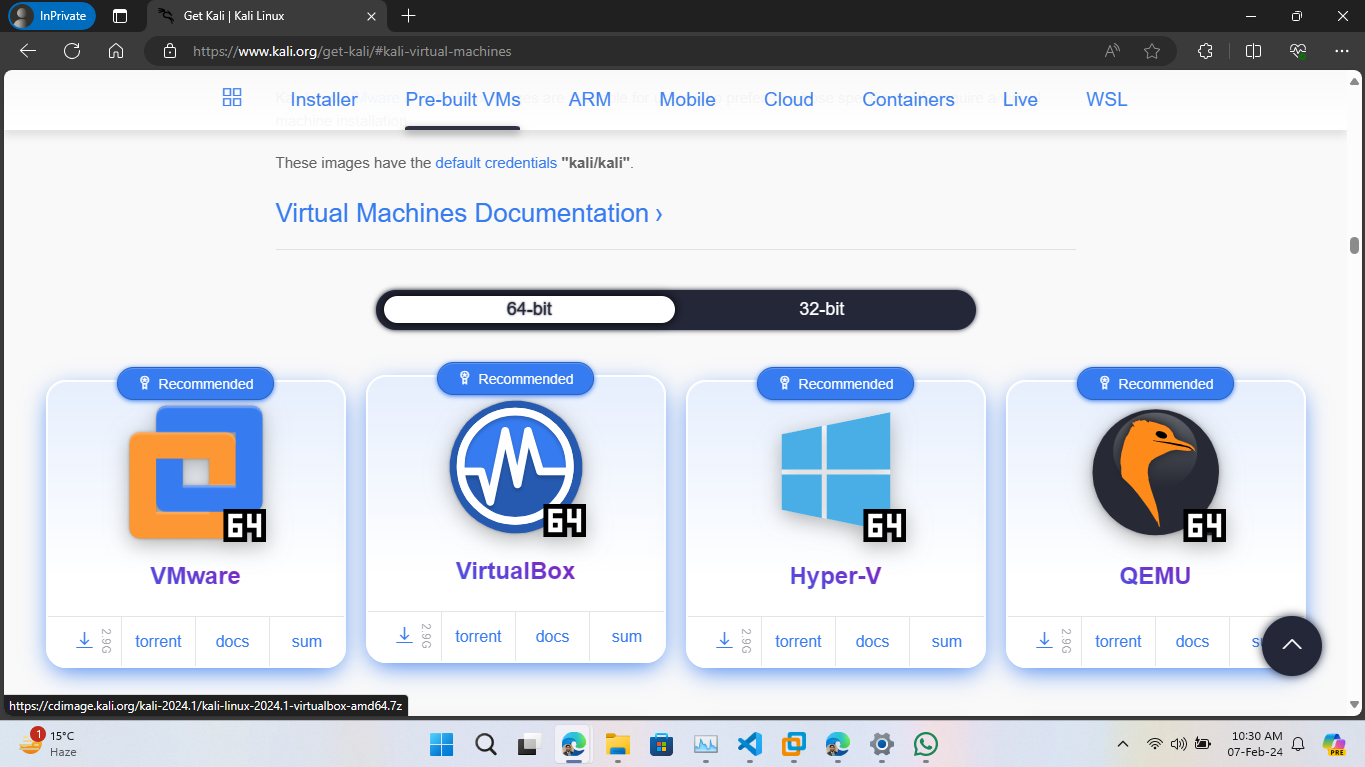This screenshot has height=767, width=1365.
Task: Click VirtualBox torrent link
Action: (478, 636)
